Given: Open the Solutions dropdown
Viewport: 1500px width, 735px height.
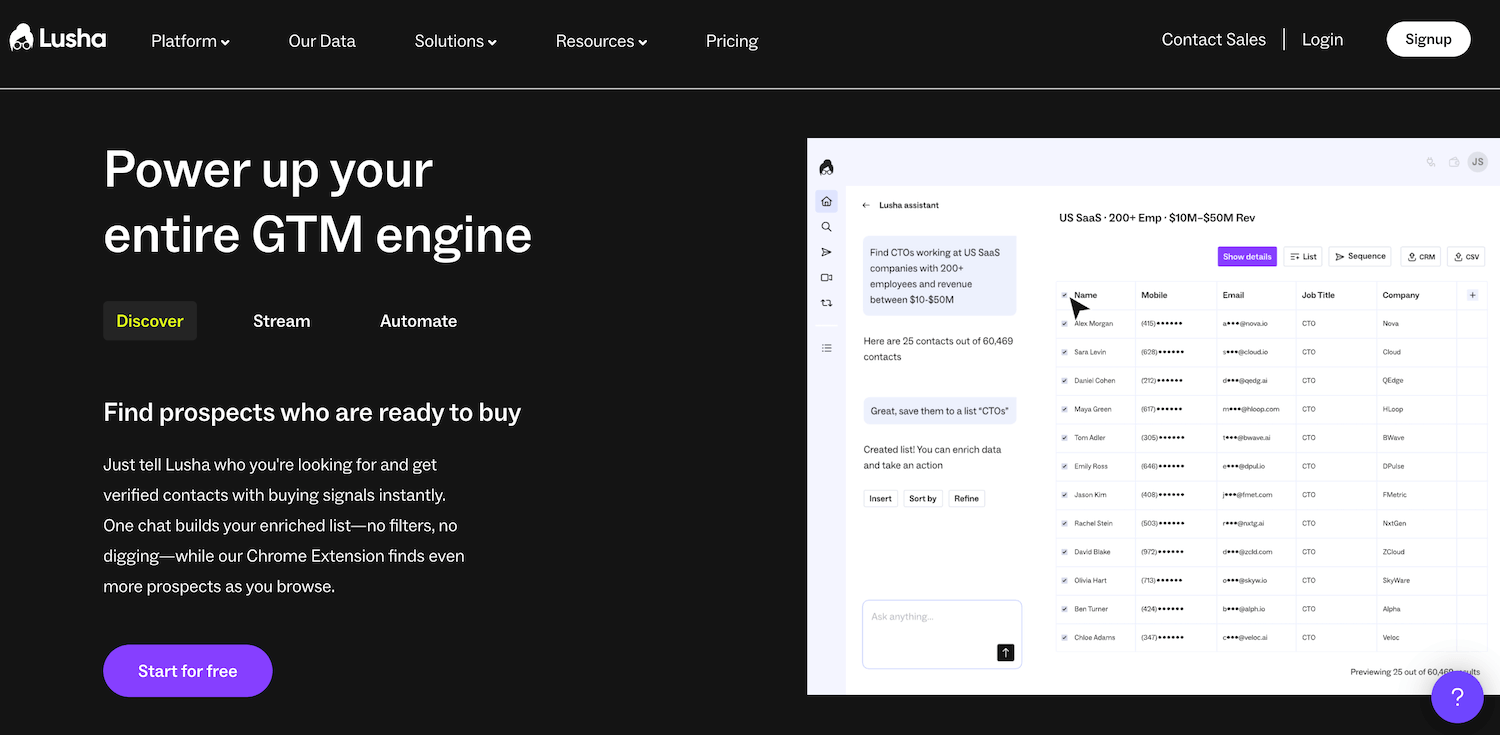Looking at the screenshot, I should [x=455, y=41].
